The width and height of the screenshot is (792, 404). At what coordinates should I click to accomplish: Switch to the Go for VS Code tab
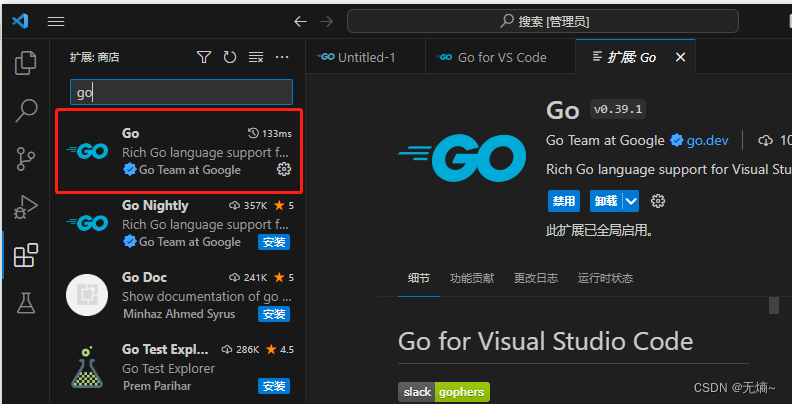[500, 57]
